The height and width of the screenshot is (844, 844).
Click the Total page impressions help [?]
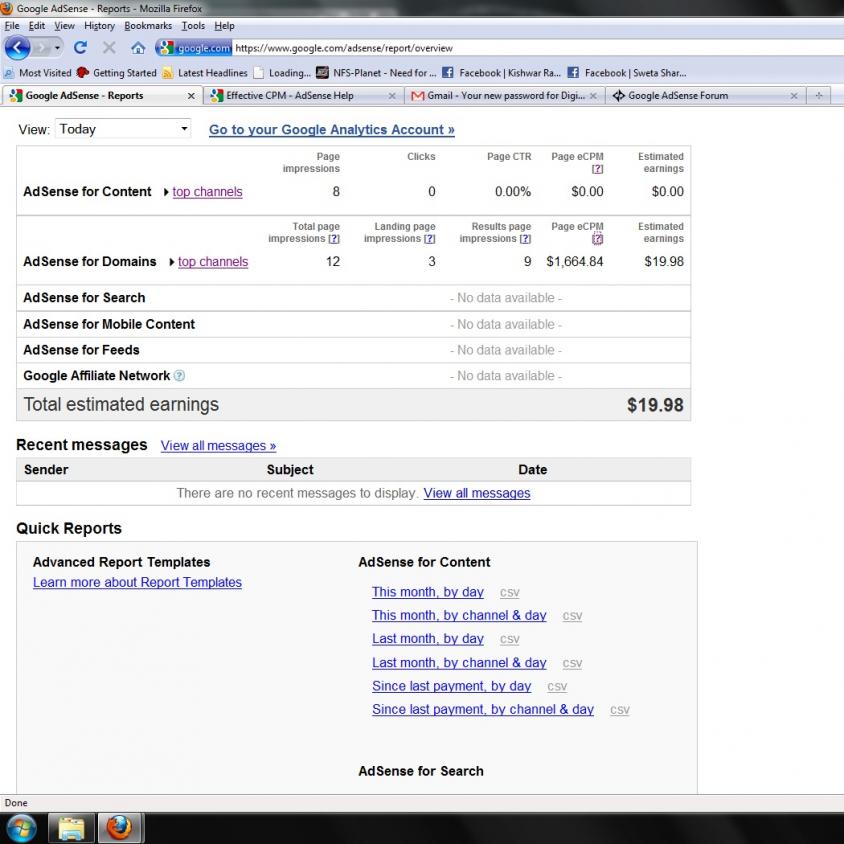click(334, 239)
